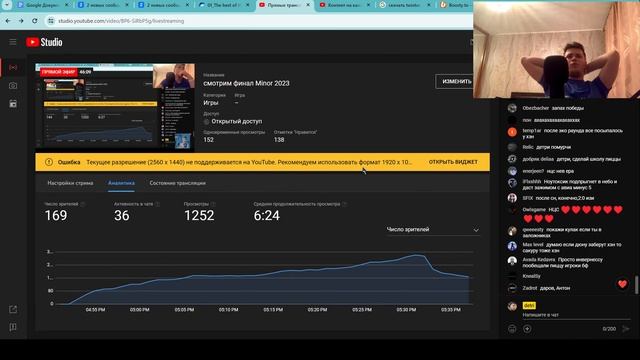
Task: Click the warning icon in error banner
Action: pos(49,162)
